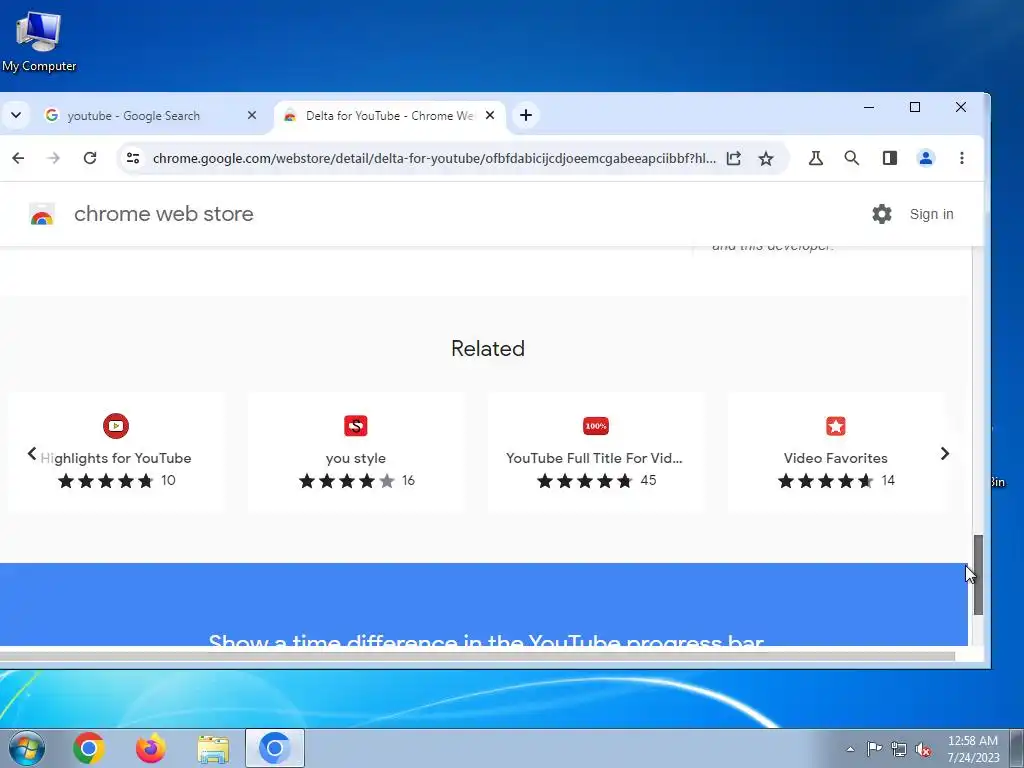Open site information icon in address bar

tap(133, 158)
